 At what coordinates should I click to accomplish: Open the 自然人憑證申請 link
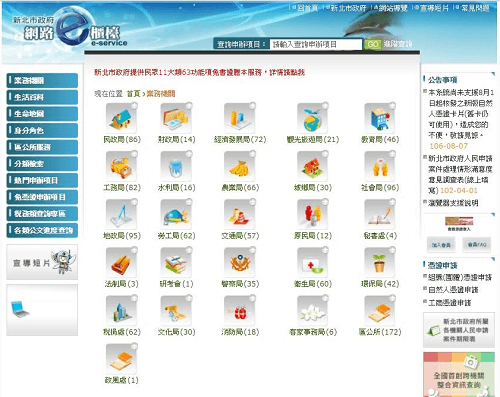[x=453, y=290]
